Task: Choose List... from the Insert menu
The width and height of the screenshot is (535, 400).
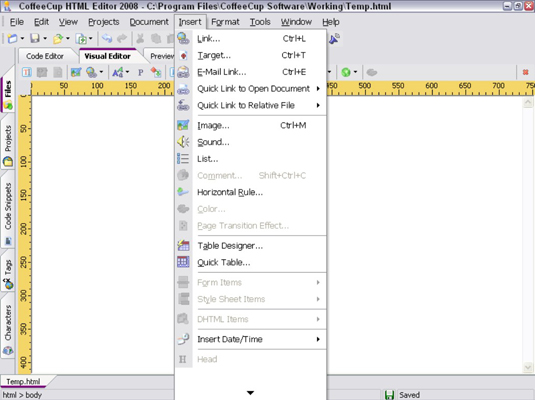Action: (x=251, y=159)
